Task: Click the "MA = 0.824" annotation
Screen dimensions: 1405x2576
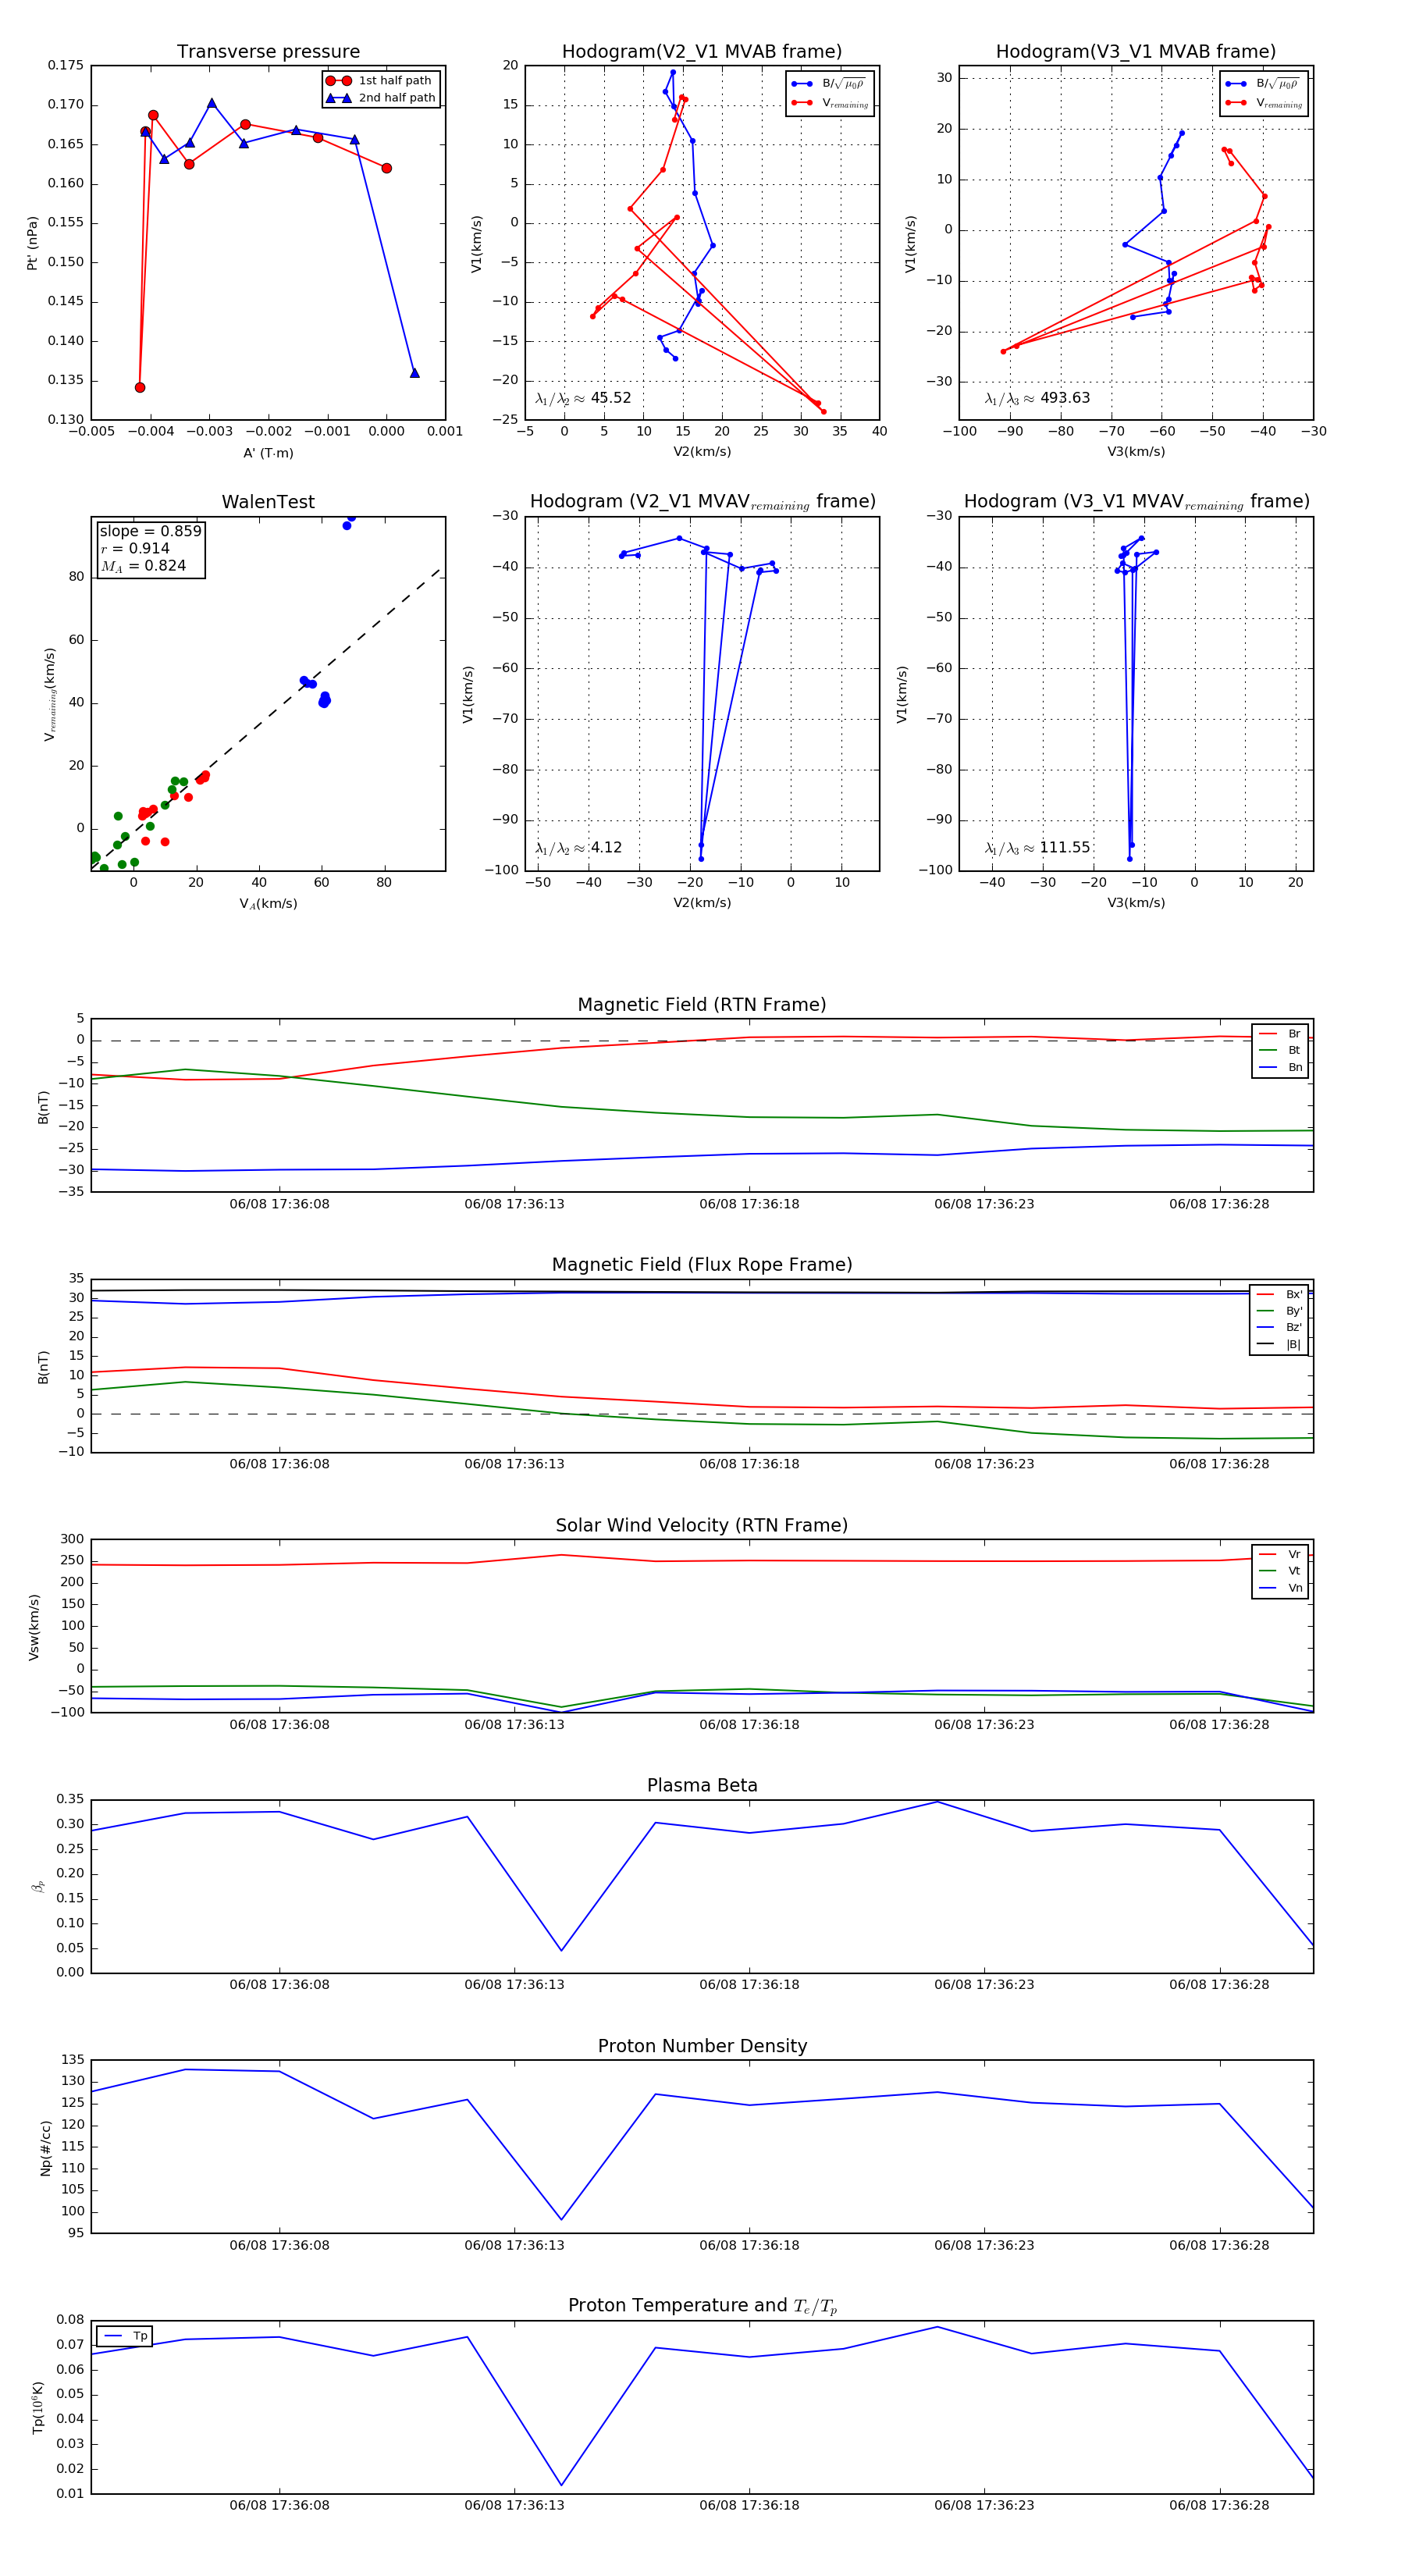Action: [x=143, y=566]
